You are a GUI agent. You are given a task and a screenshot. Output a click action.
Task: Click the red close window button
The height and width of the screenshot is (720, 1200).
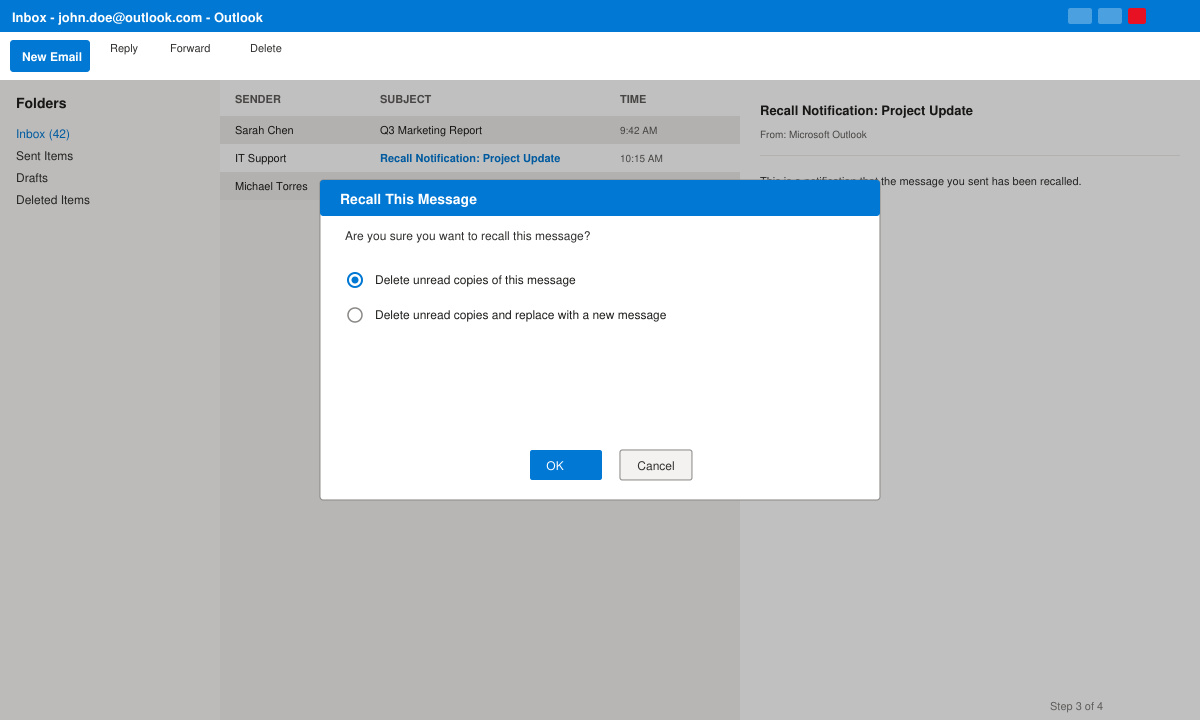1137,16
